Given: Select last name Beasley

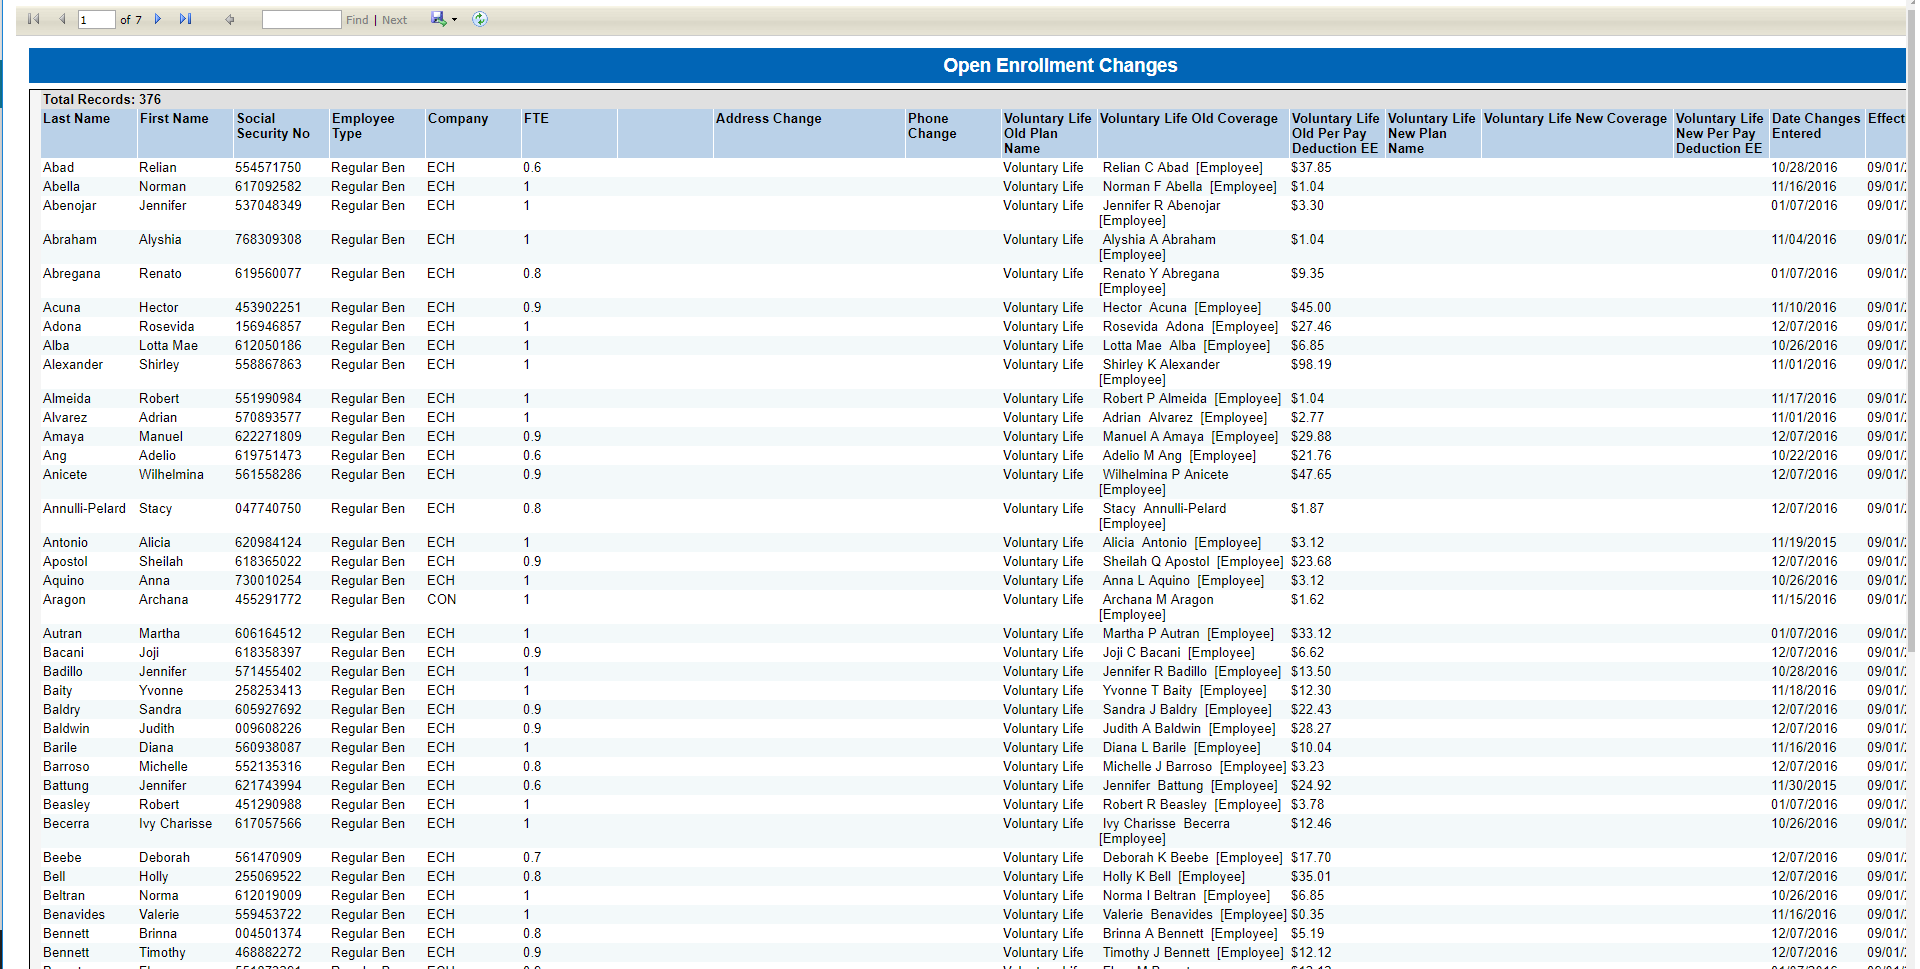Looking at the screenshot, I should point(66,804).
